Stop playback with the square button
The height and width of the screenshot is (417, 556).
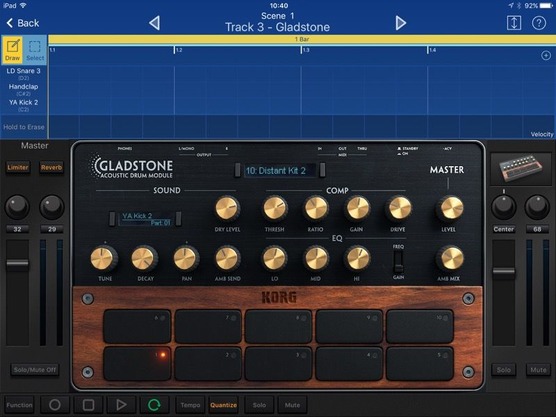click(x=88, y=405)
